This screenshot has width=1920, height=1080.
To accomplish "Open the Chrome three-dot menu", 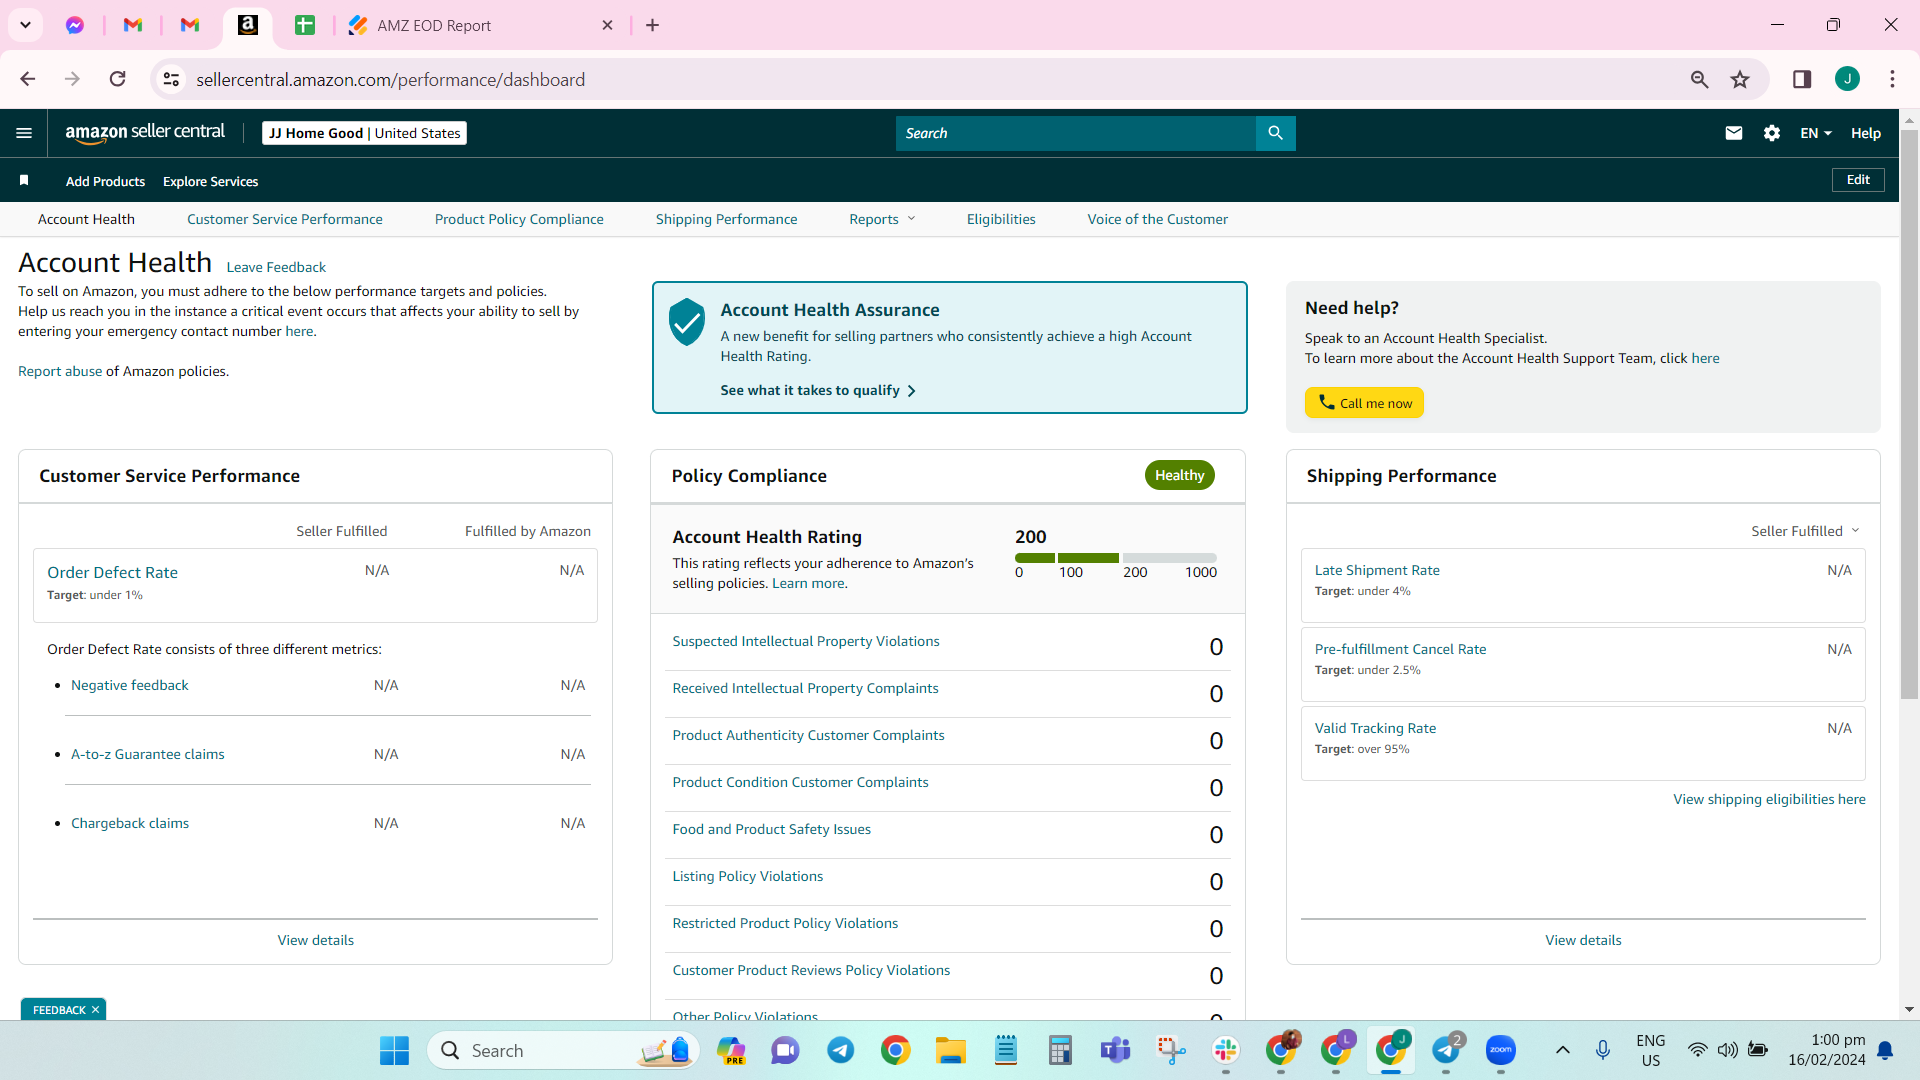I will click(1892, 79).
